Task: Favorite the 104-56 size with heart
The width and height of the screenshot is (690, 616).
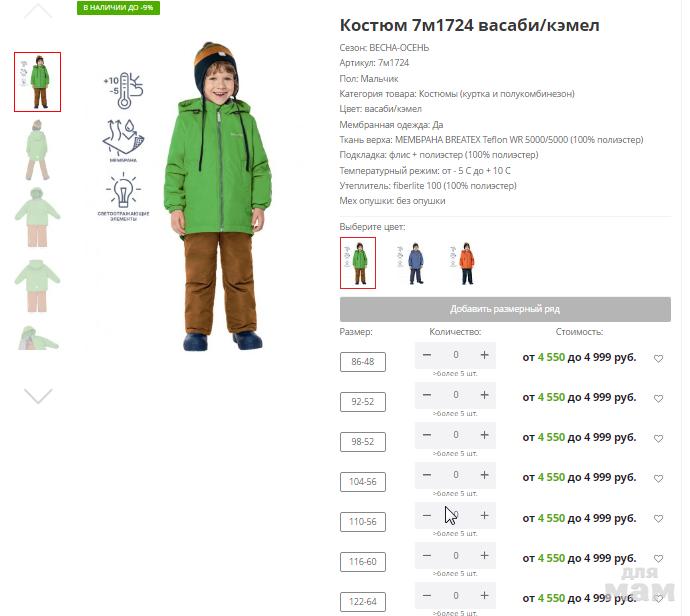Action: tap(658, 478)
